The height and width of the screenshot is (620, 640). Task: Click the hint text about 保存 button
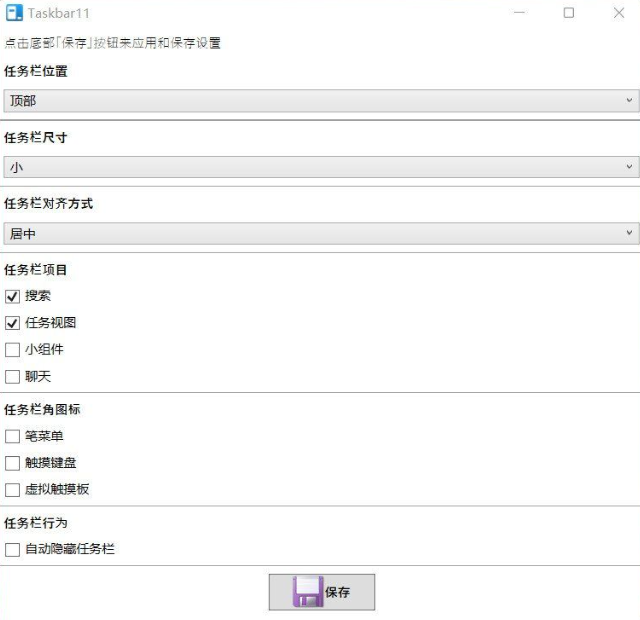tap(113, 43)
